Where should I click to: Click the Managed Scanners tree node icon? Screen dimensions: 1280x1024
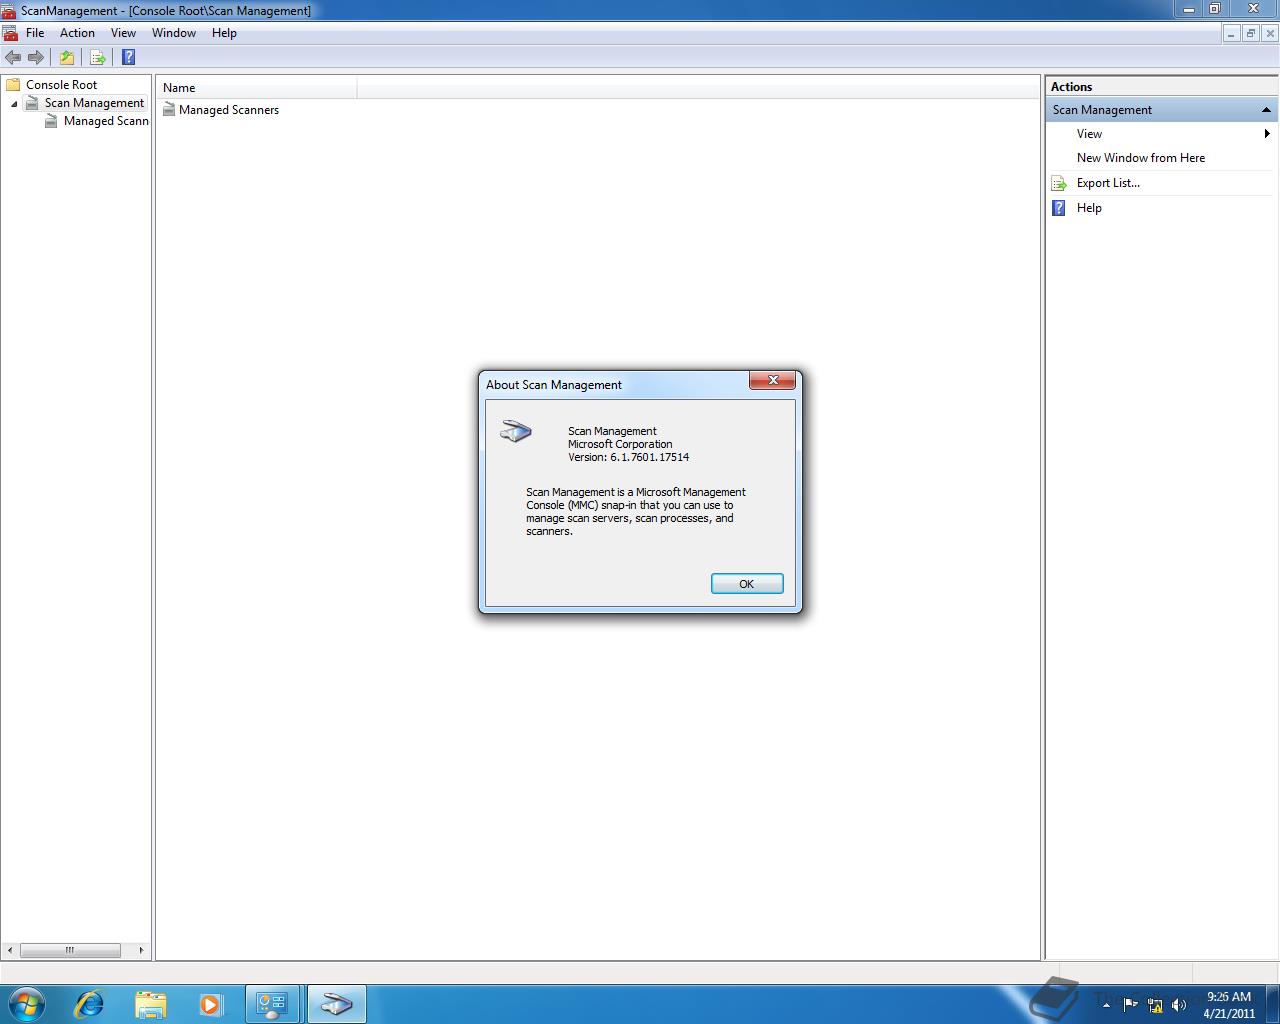point(51,121)
